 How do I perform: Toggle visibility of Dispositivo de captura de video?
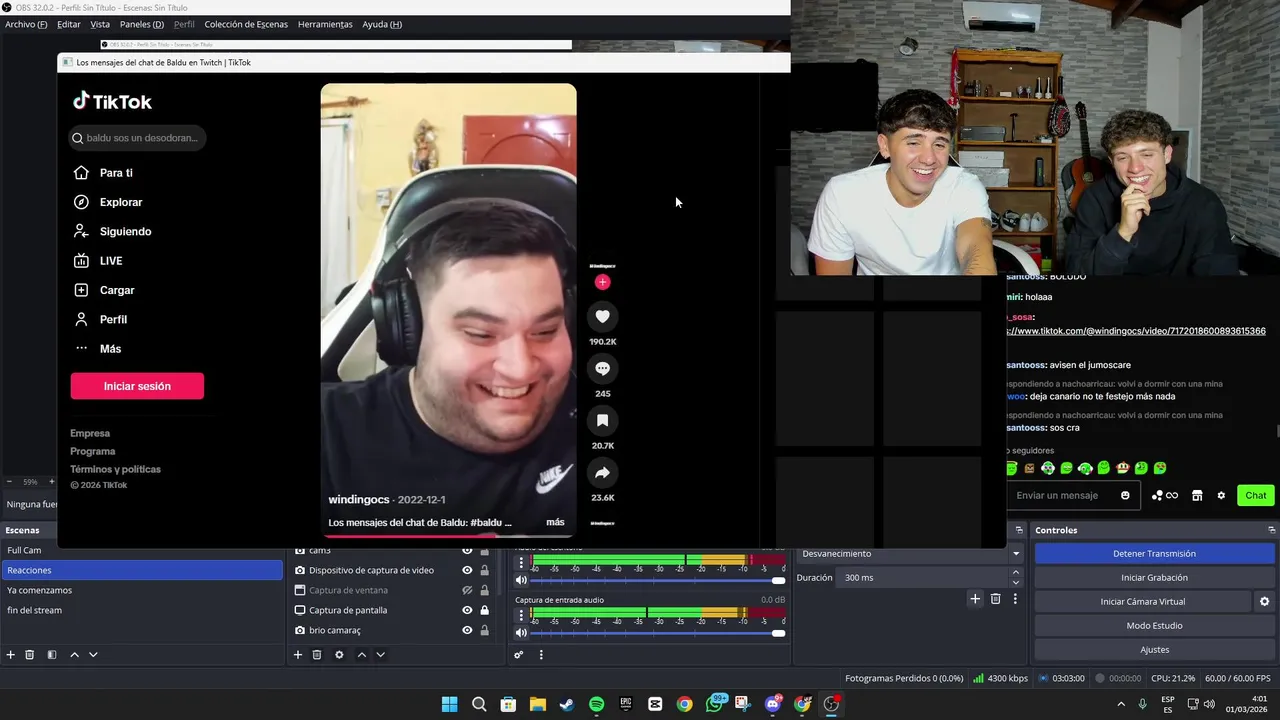[467, 570]
